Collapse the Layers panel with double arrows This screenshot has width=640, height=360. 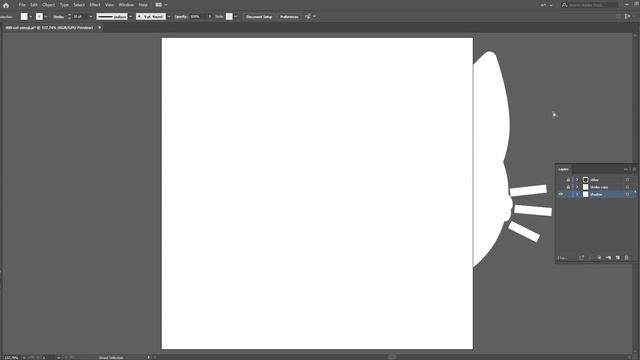tap(626, 169)
